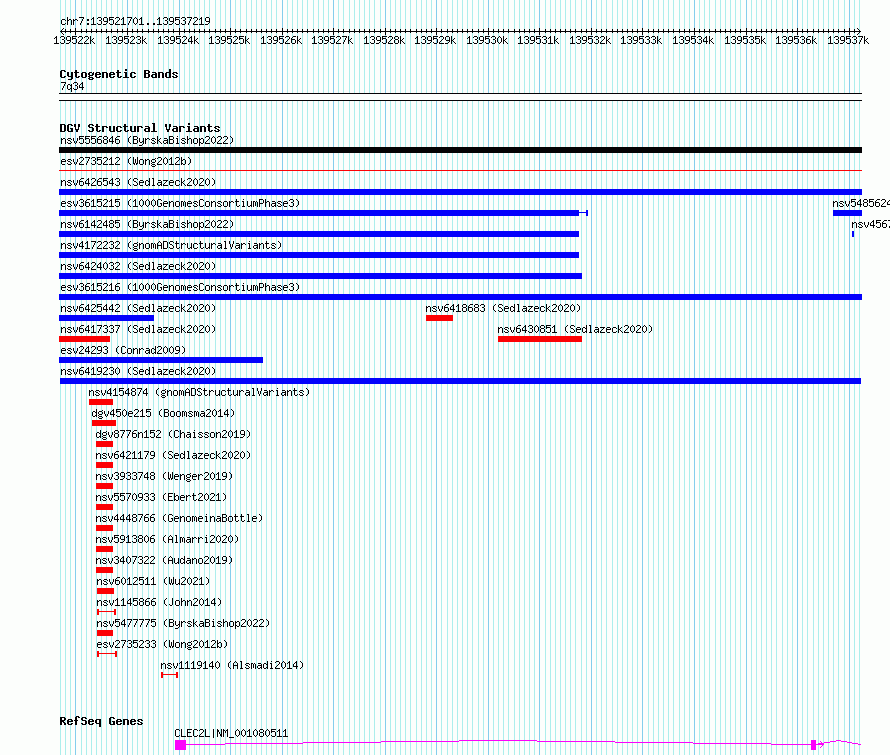Open nsv6421179 (Sedlazeck2020) variant
This screenshot has width=890, height=755.
pos(173,455)
